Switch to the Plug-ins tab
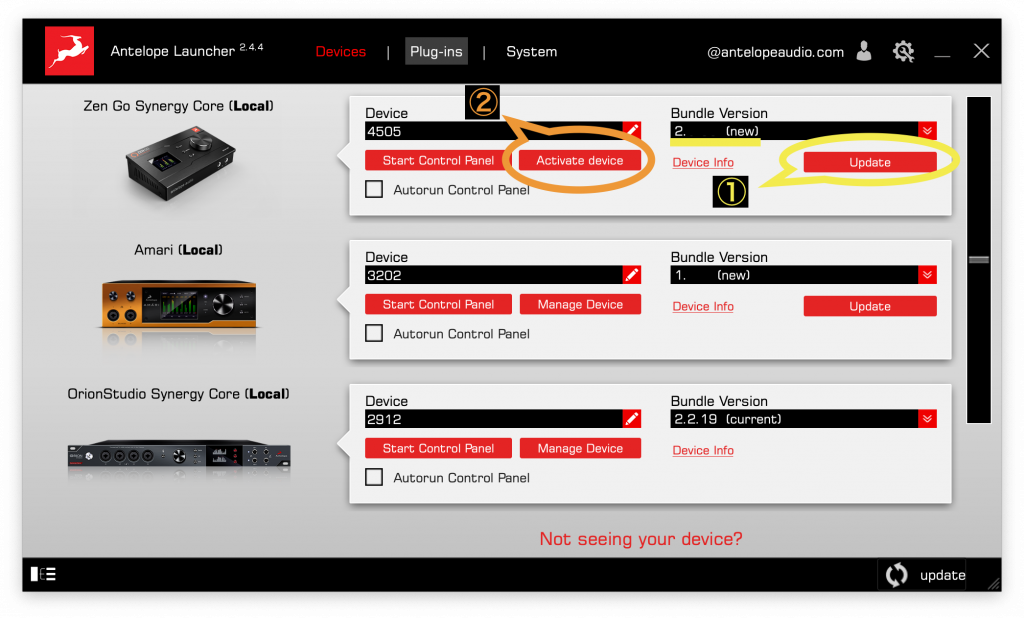Screen dimensions: 1024x618 (x=436, y=52)
